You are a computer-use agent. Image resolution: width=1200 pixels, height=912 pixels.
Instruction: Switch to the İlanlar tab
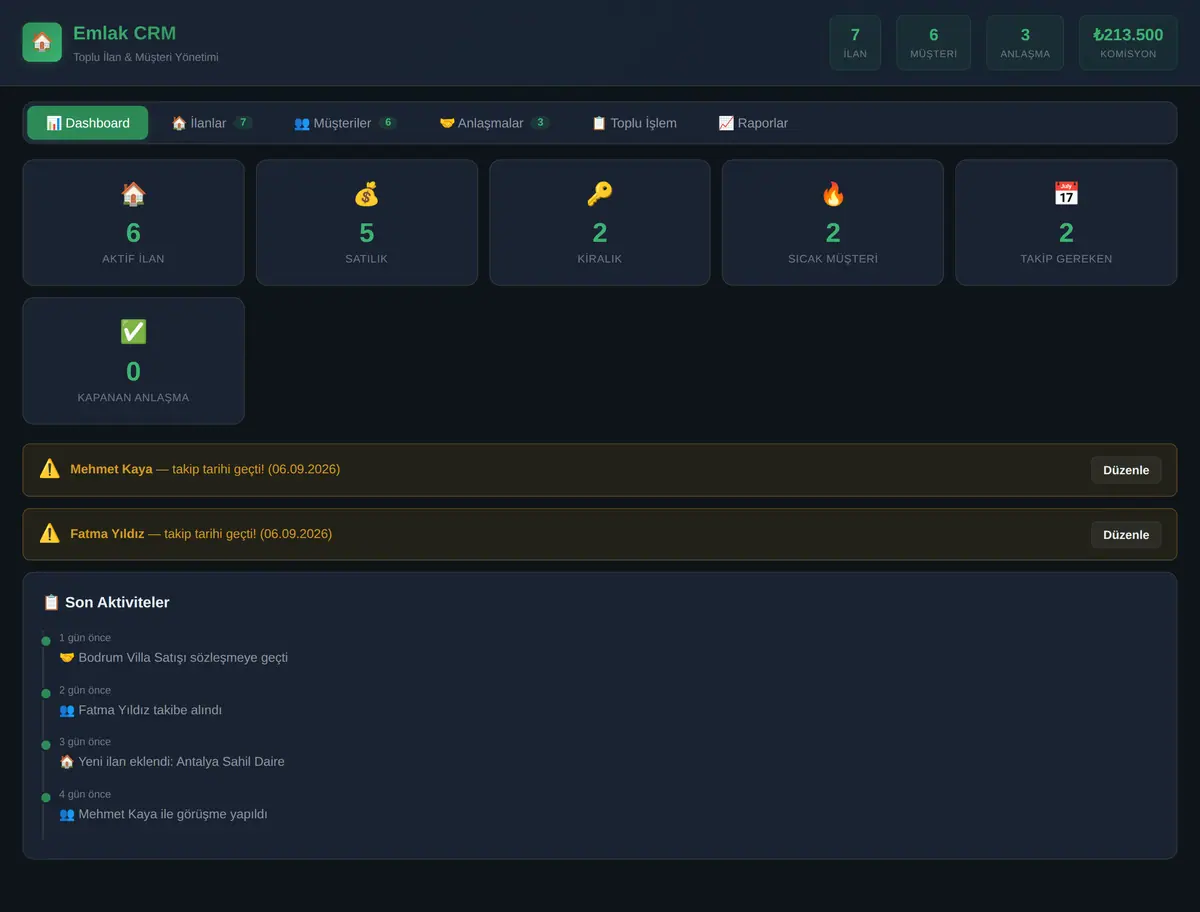click(211, 123)
